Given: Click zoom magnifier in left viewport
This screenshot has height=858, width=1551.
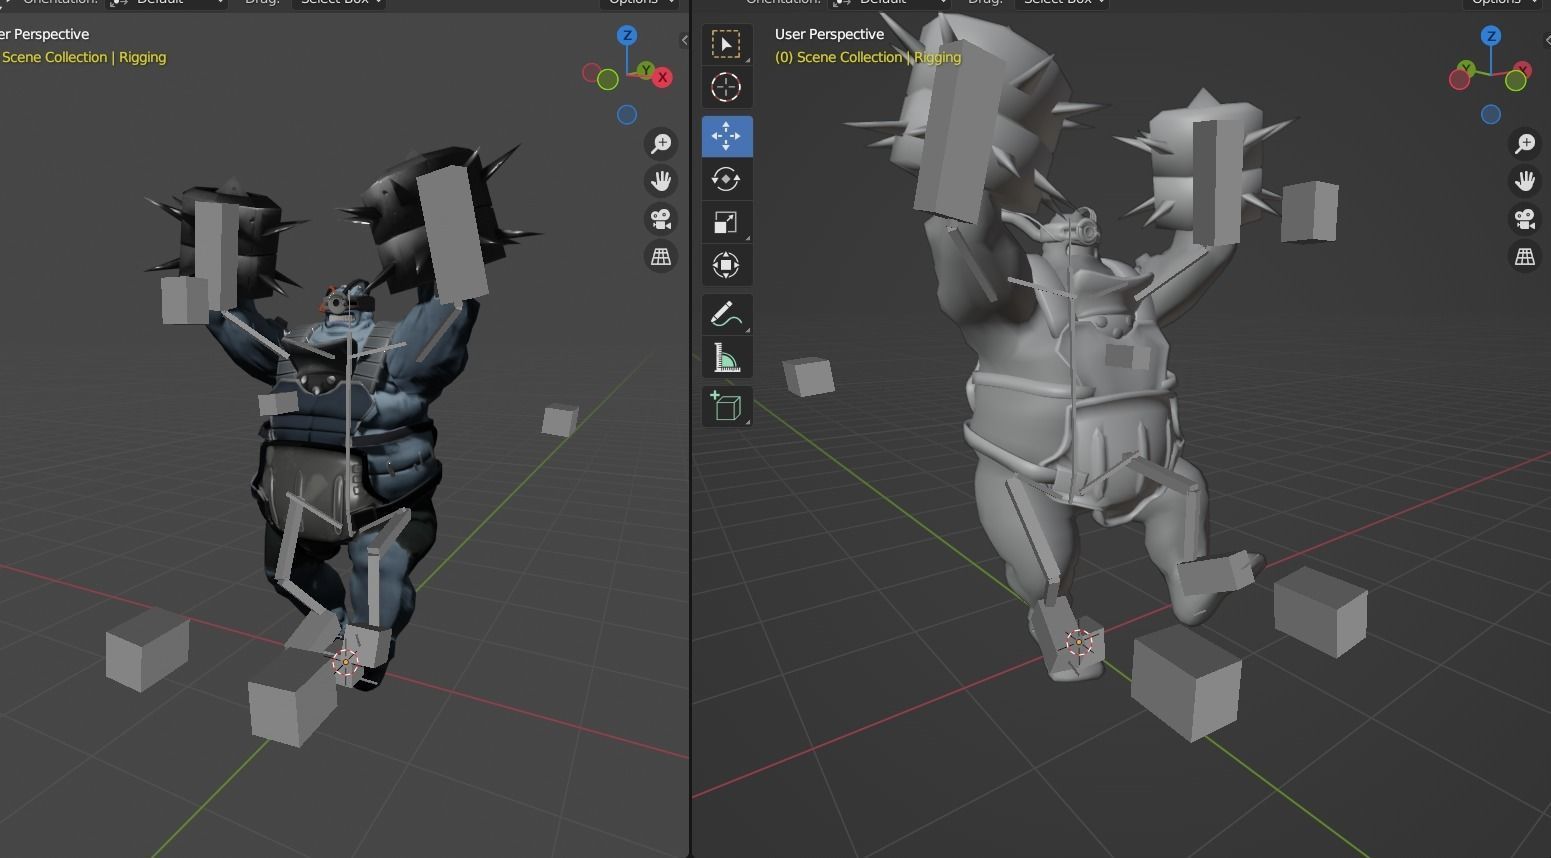Looking at the screenshot, I should (661, 144).
